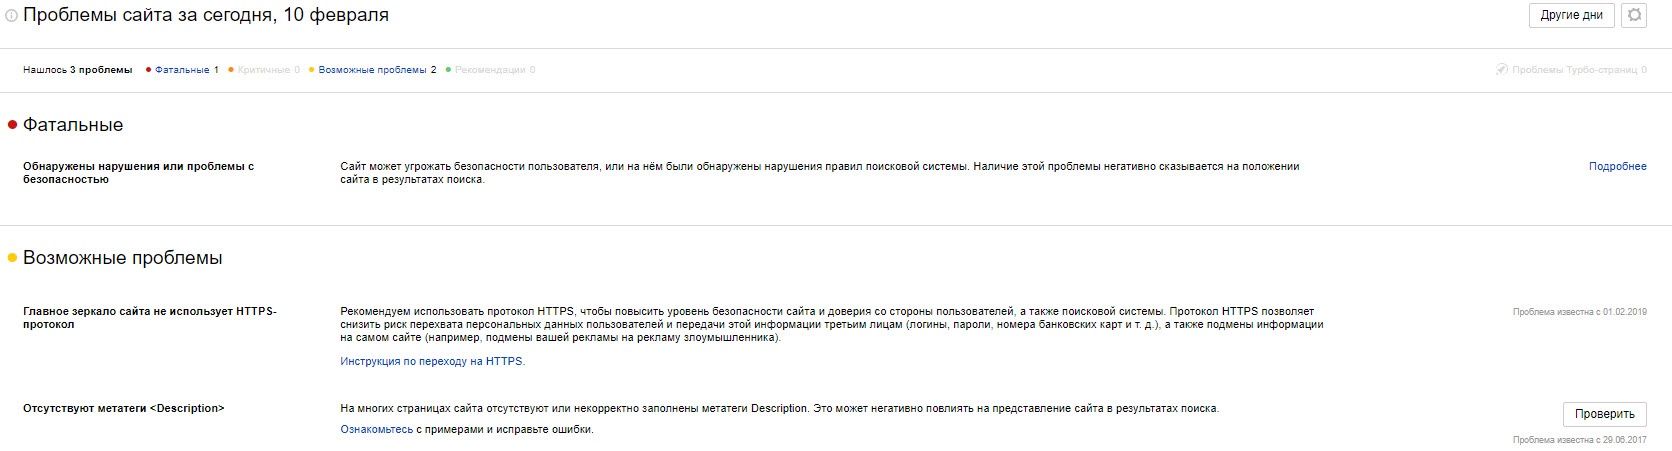Screen dimensions: 1672x451
Task: Filter by Фатальные 1 in summary bar
Action: point(186,70)
